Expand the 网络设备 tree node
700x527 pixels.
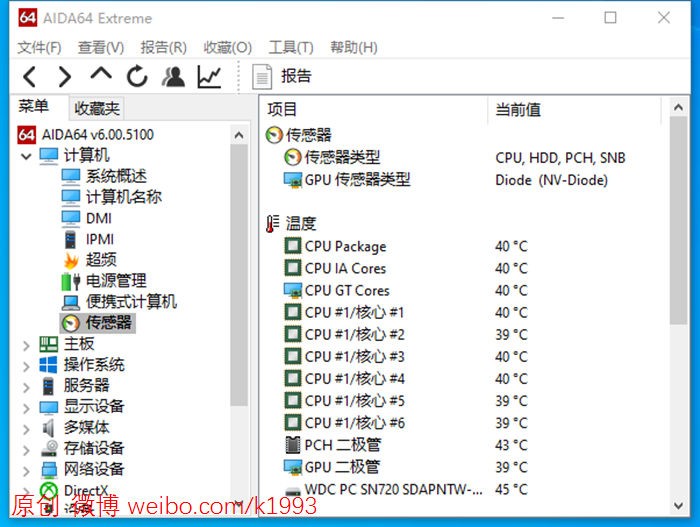[x=26, y=471]
